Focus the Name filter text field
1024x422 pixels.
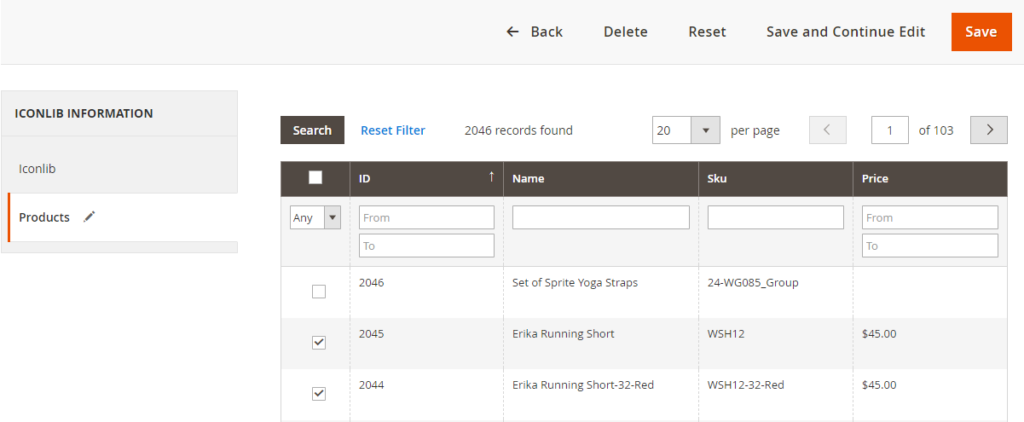tap(601, 218)
